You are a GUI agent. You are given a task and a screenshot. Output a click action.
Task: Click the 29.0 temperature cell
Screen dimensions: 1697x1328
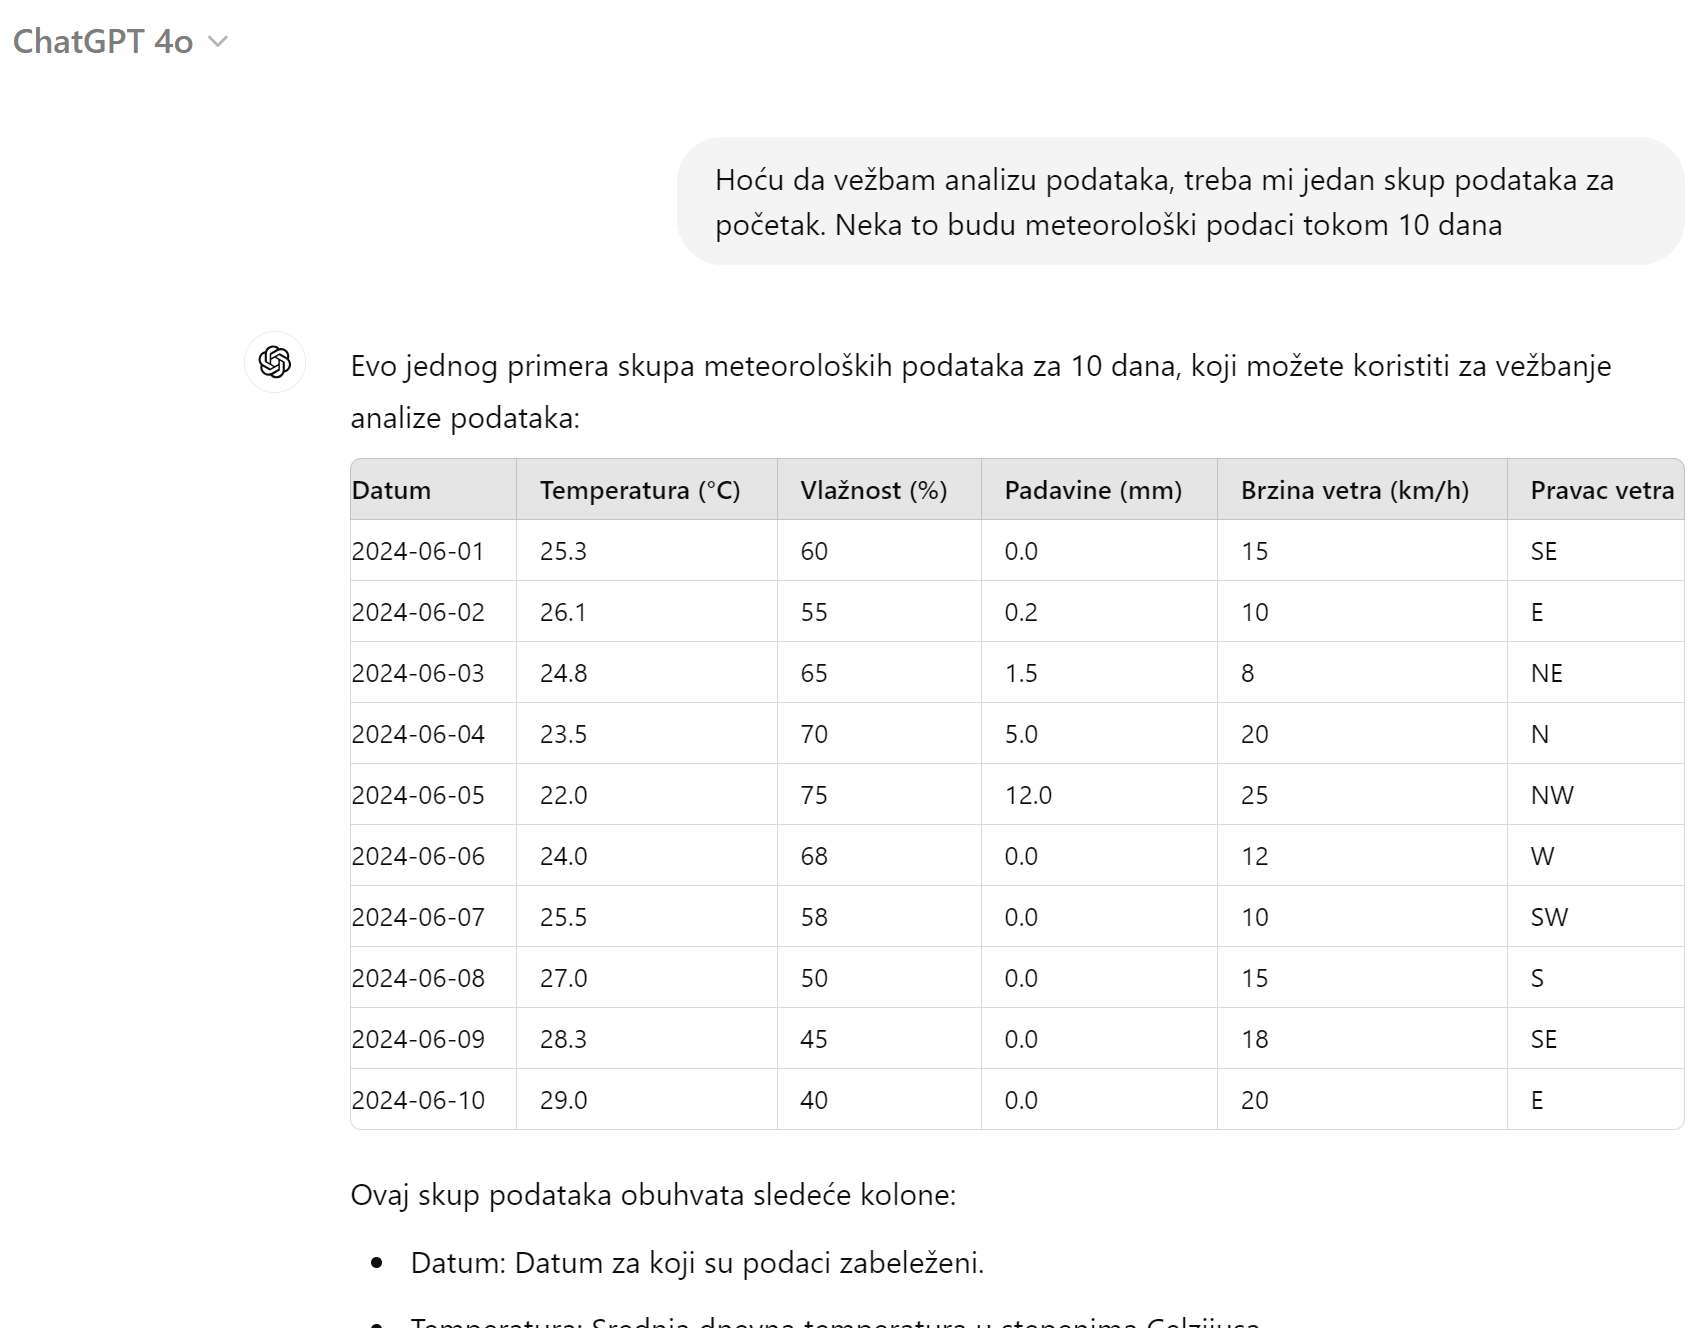647,1100
